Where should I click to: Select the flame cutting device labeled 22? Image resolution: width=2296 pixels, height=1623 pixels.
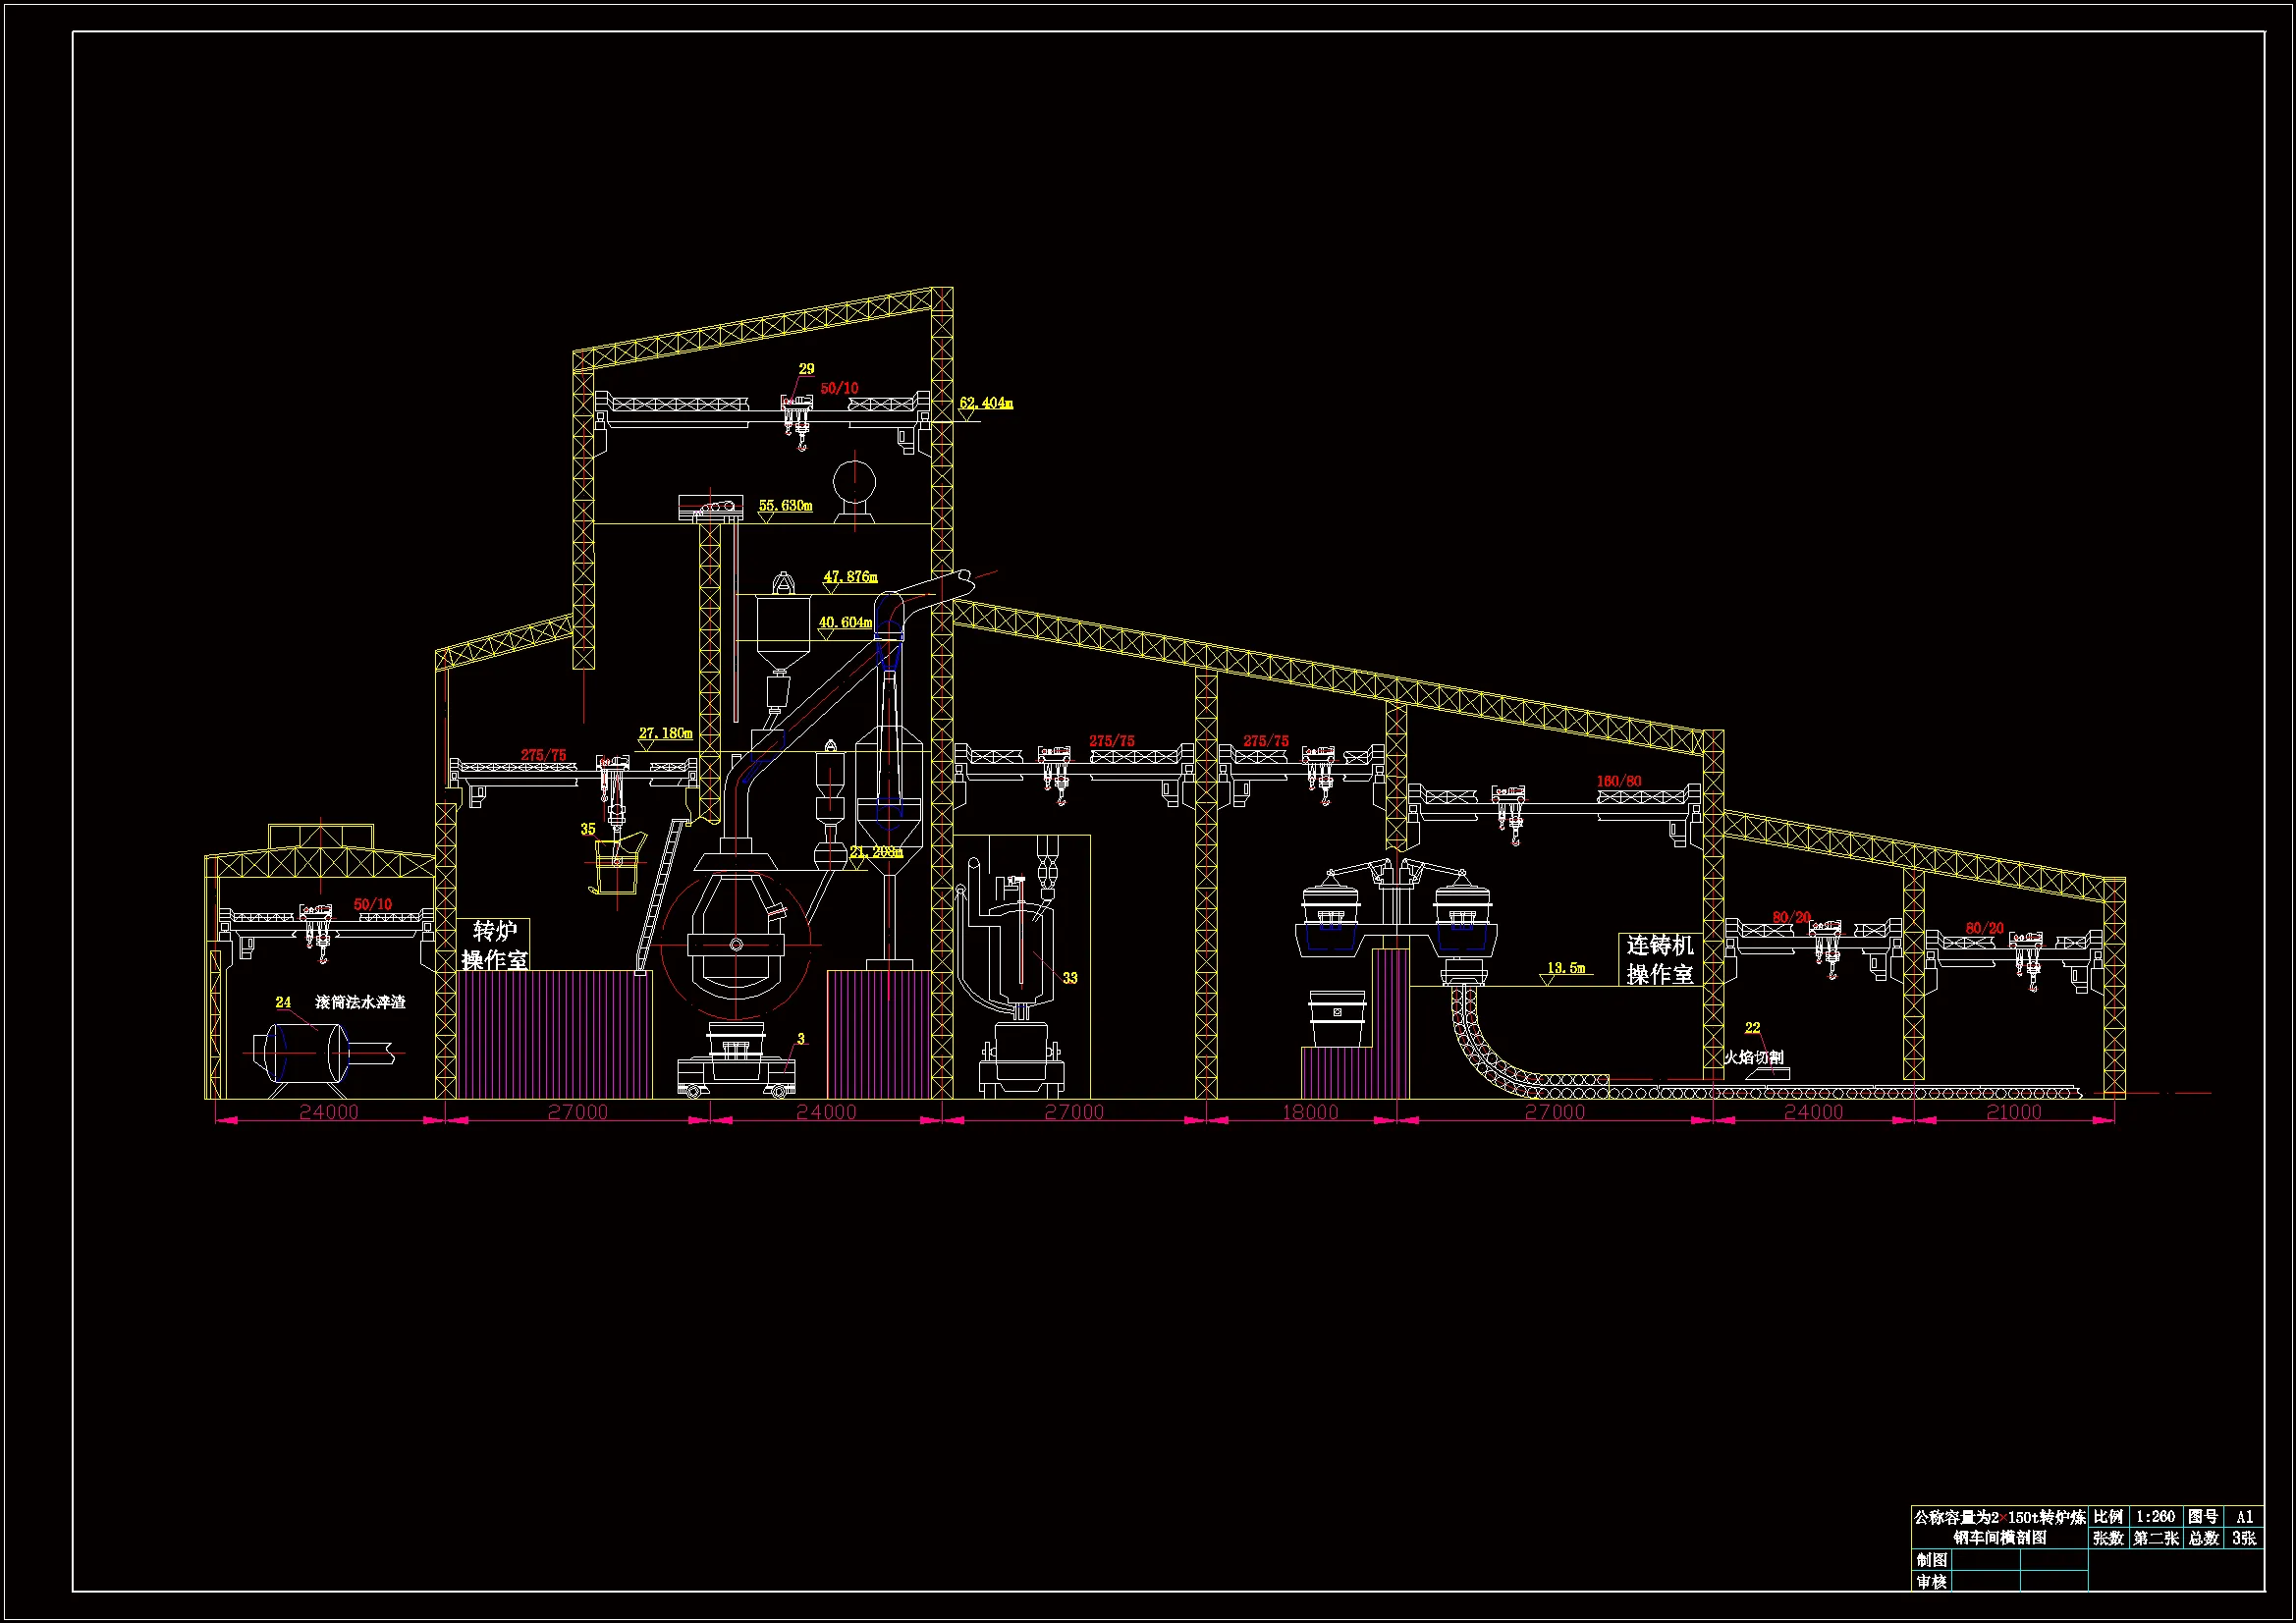coord(1768,1073)
